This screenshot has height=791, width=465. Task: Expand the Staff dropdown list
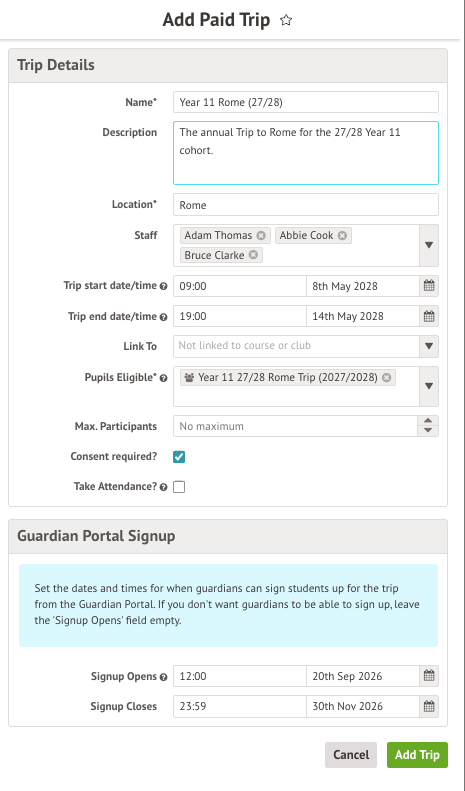point(429,245)
